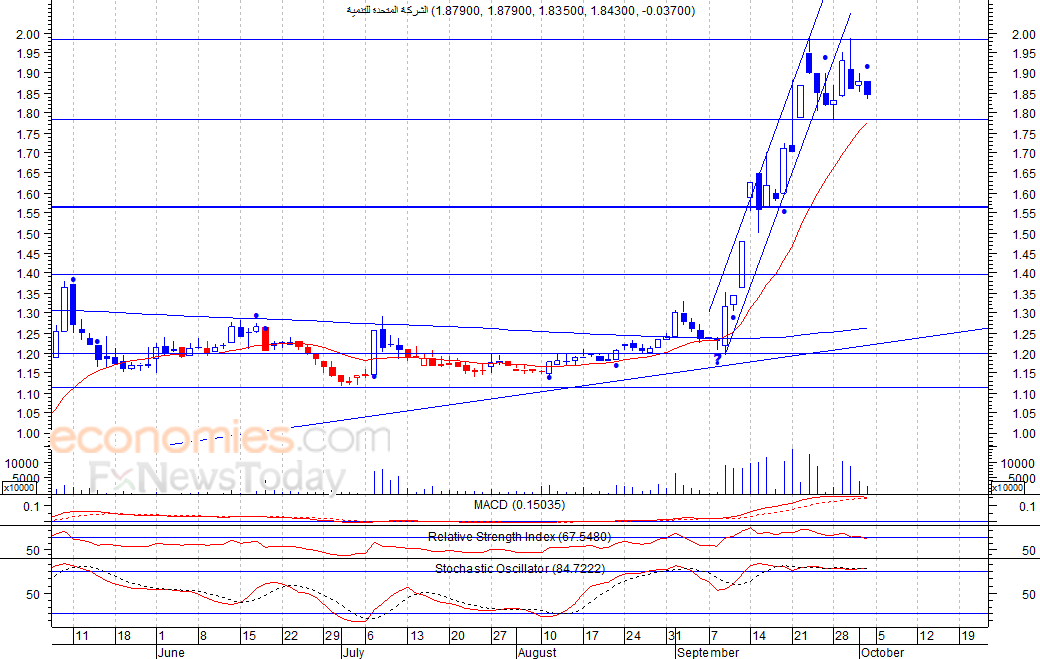The width and height of the screenshot is (1040, 659).
Task: Click the 1.55 value on left price axis
Action: [28, 213]
